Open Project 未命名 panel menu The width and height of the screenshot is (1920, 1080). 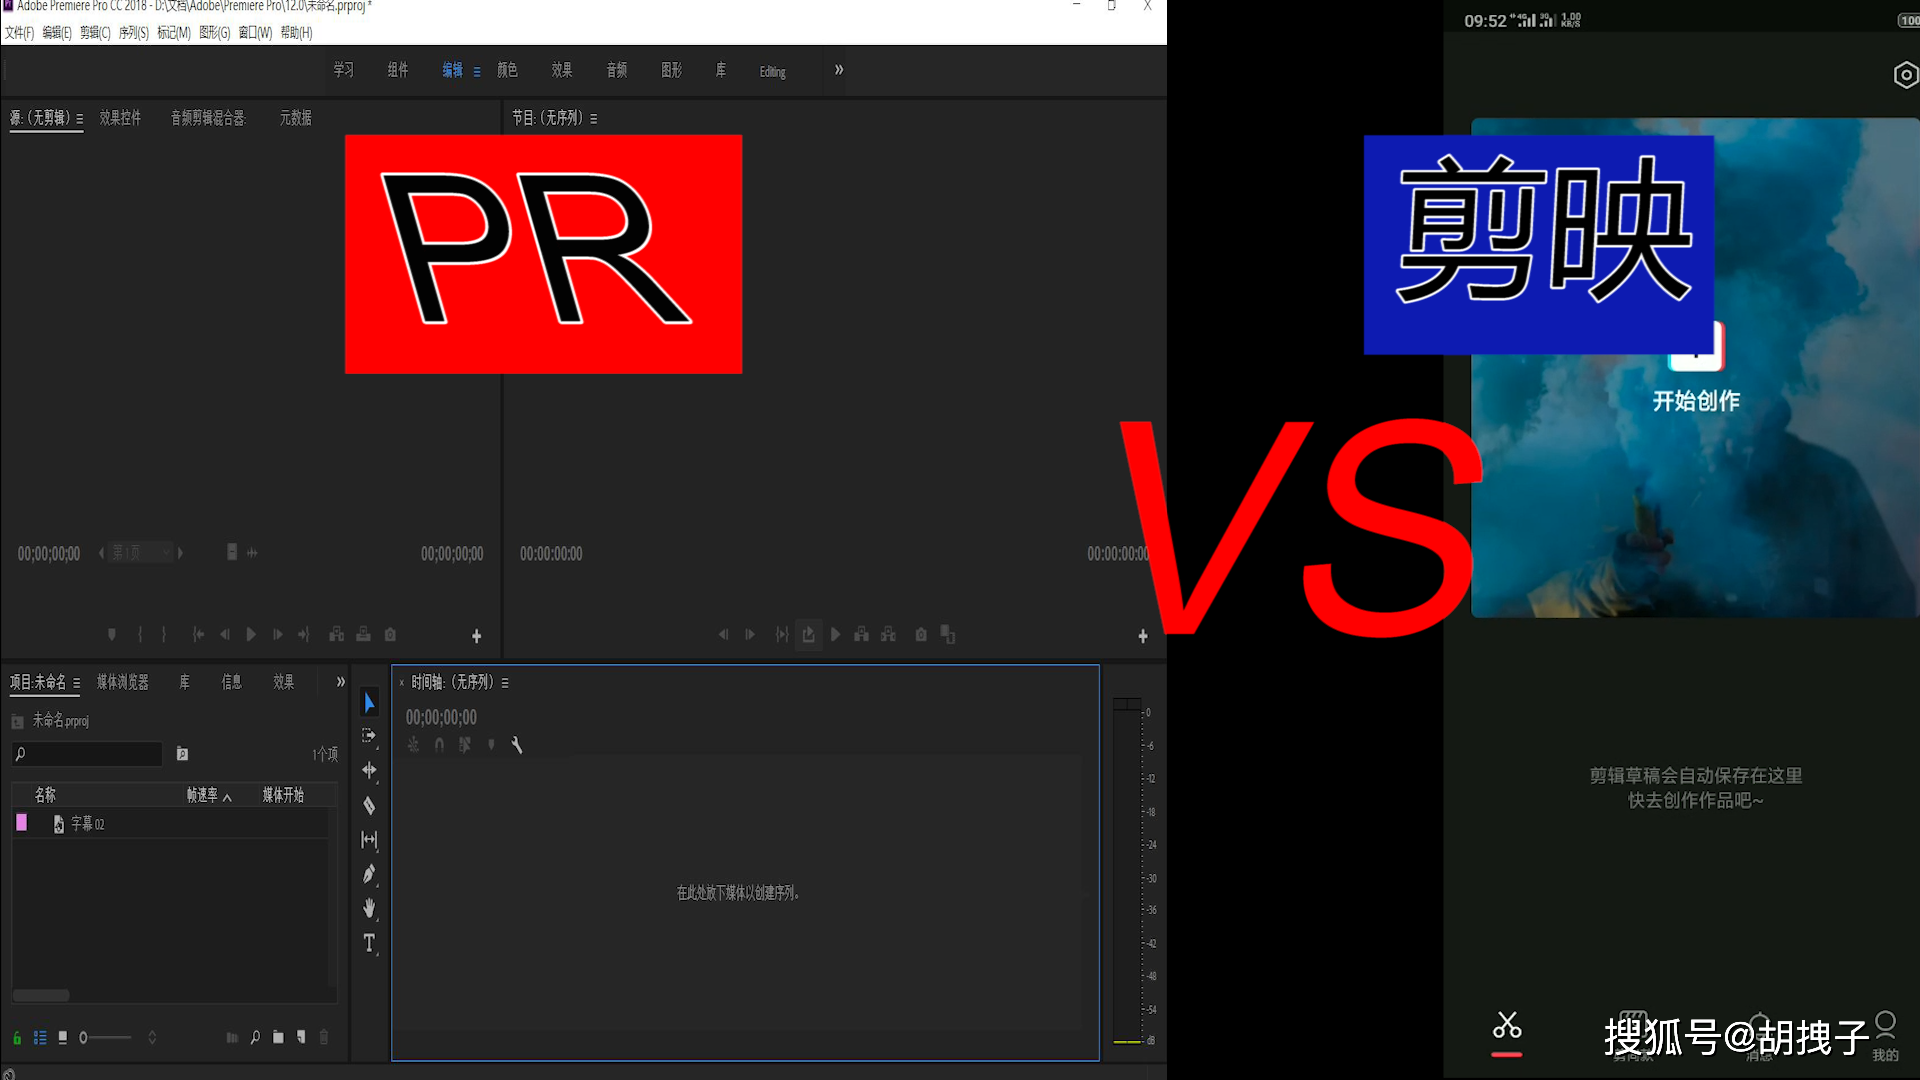[x=76, y=683]
